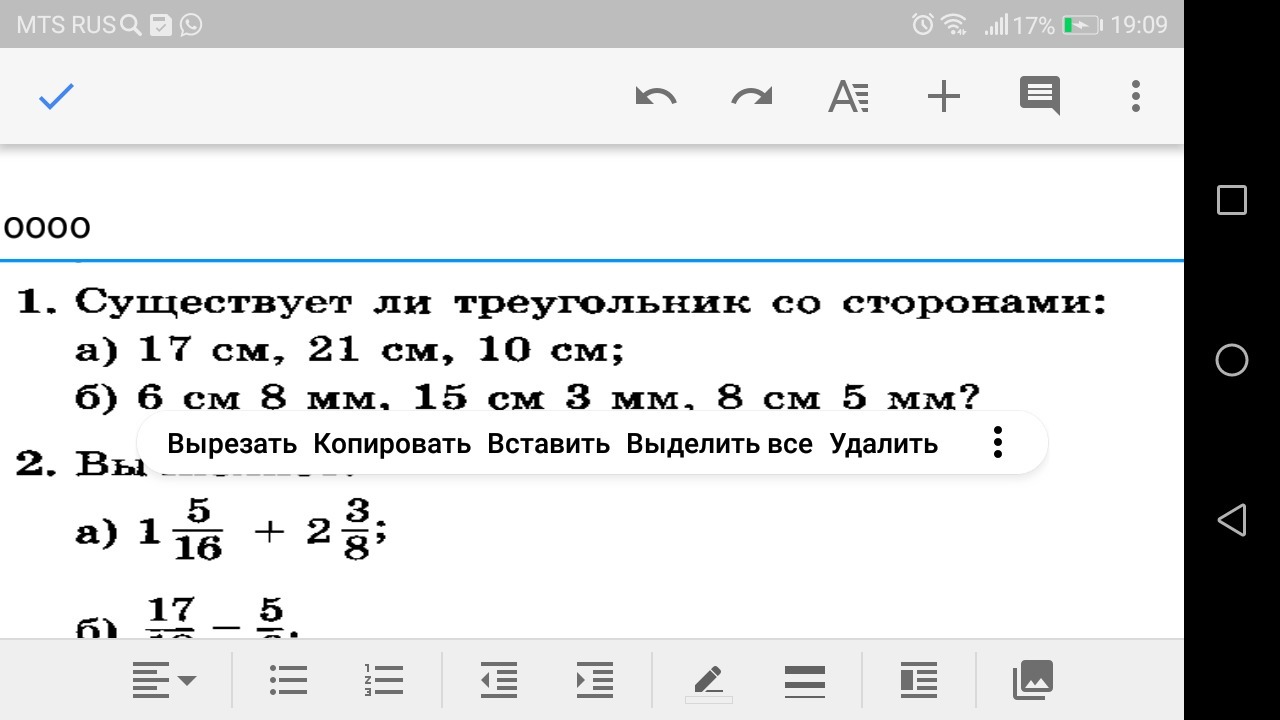Viewport: 1280px width, 720px height.
Task: Increase the paragraph indent
Action: click(594, 680)
